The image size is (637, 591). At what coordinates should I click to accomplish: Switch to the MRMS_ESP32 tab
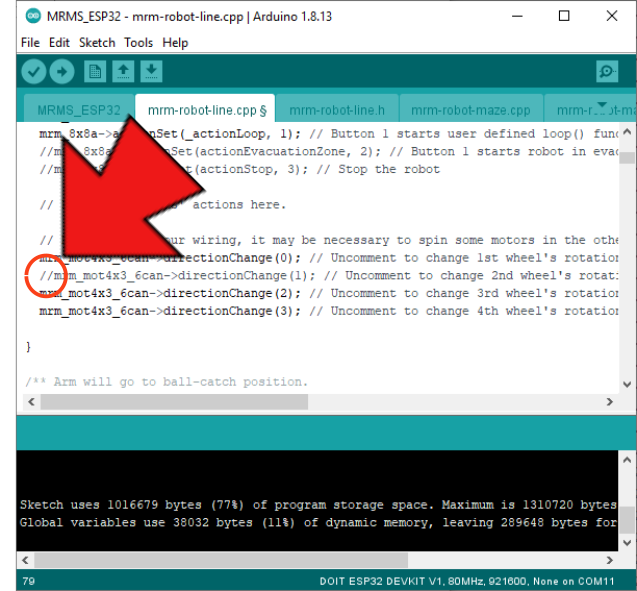[x=78, y=110]
